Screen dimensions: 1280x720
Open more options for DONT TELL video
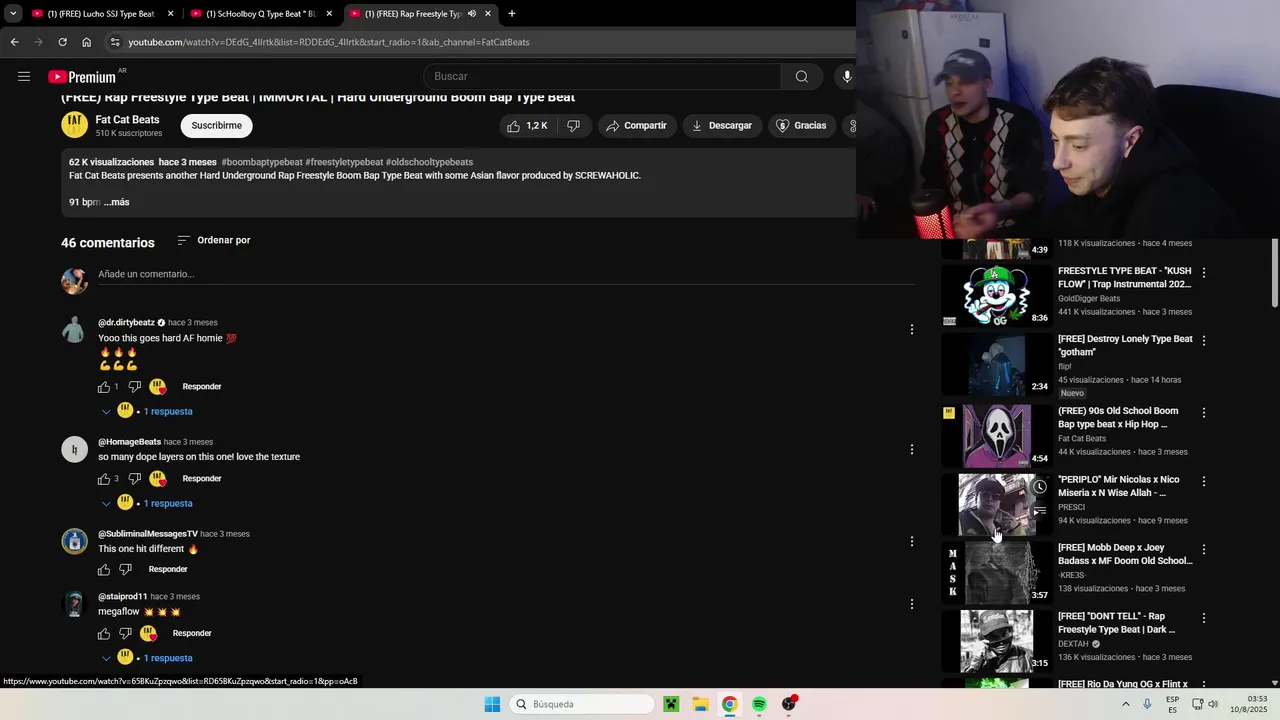tap(1204, 618)
